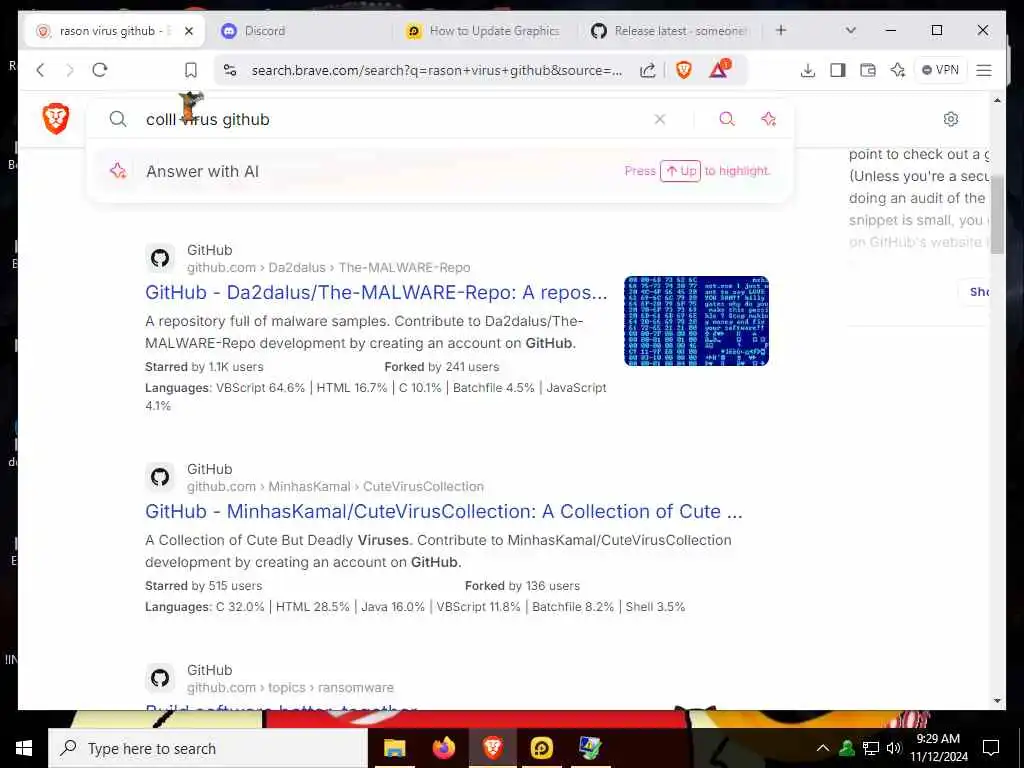Open Leo AI assistant in toolbar
The width and height of the screenshot is (1024, 768).
[x=898, y=70]
